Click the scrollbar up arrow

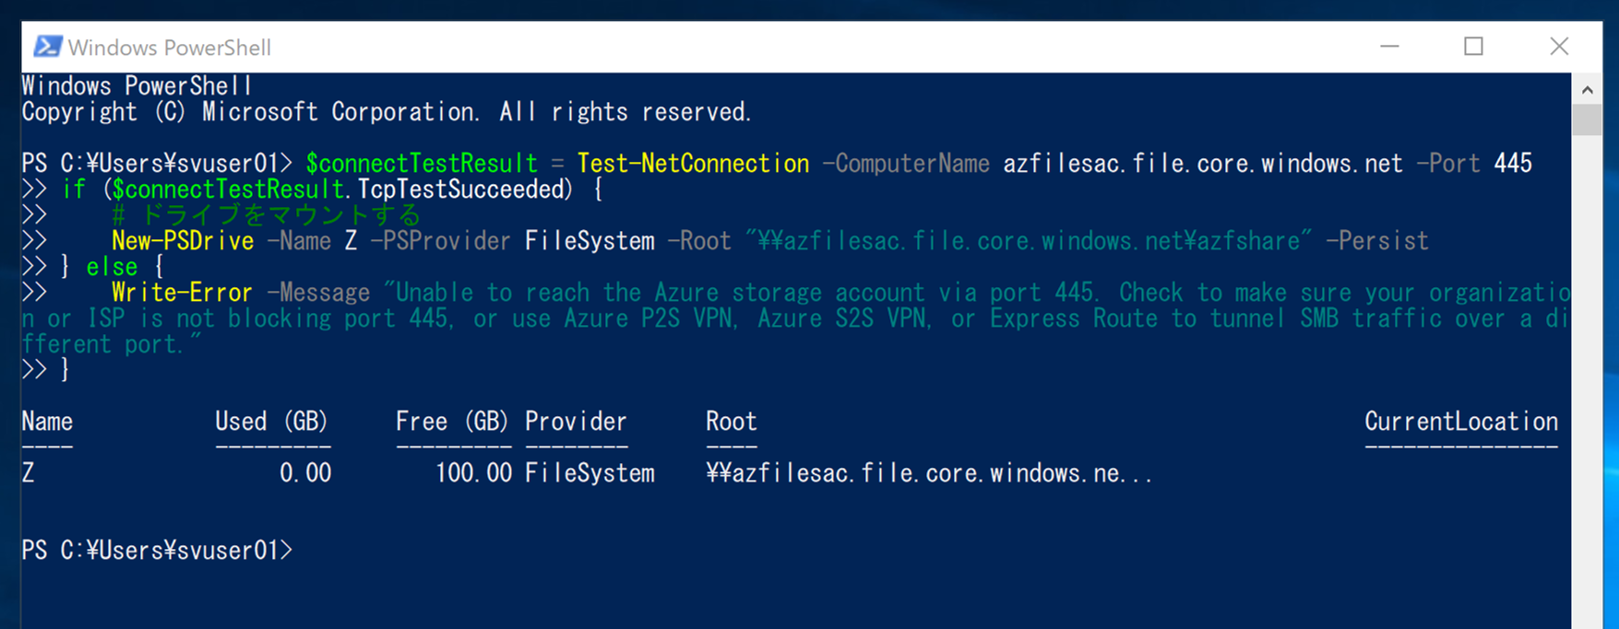click(1587, 89)
